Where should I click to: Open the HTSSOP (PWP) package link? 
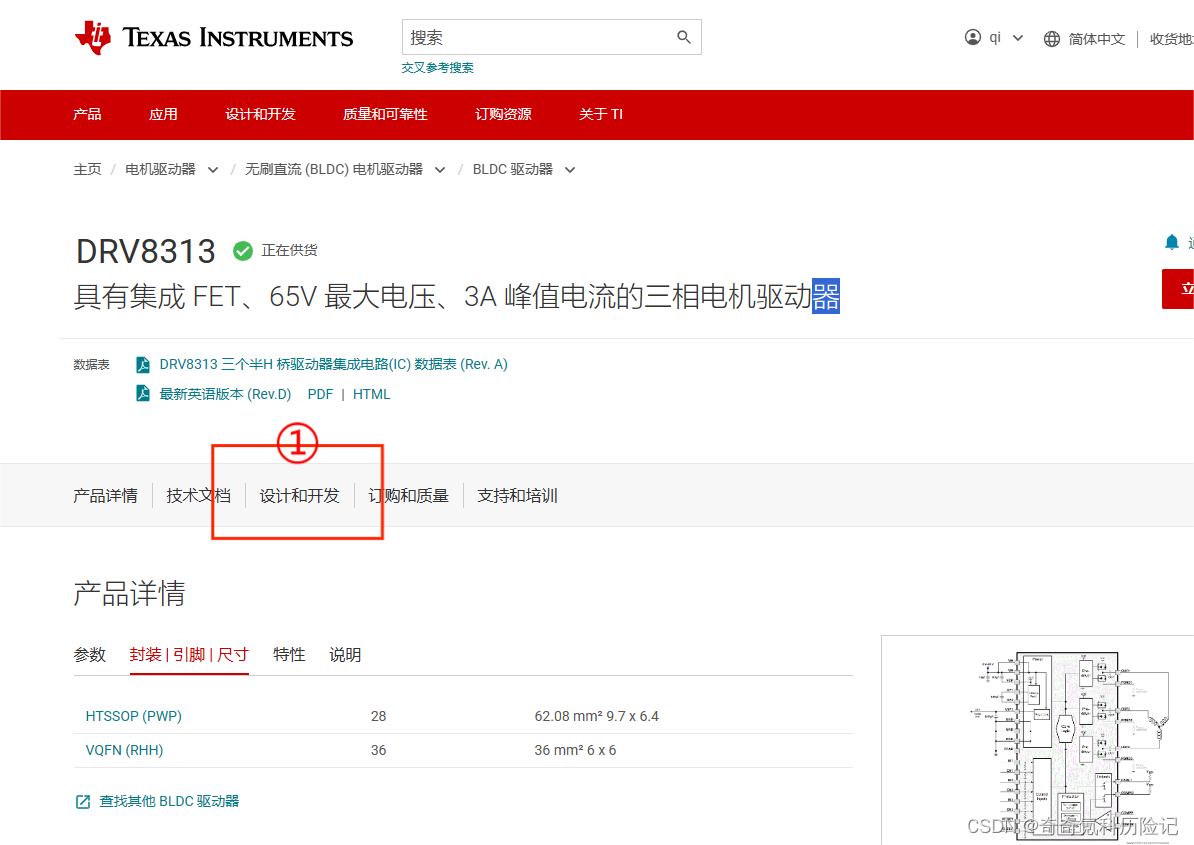133,716
